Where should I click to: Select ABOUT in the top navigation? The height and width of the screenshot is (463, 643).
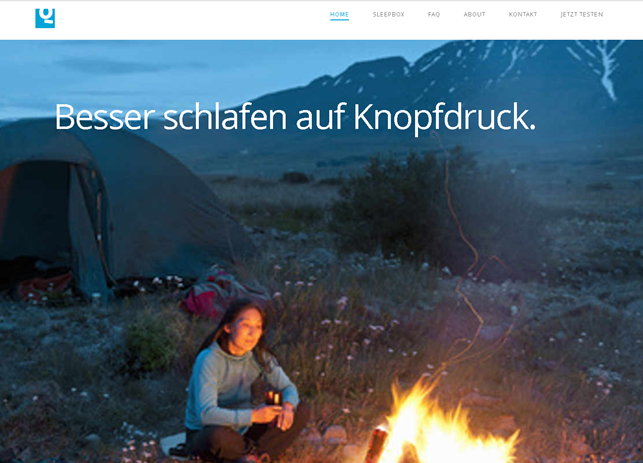pyautogui.click(x=474, y=14)
